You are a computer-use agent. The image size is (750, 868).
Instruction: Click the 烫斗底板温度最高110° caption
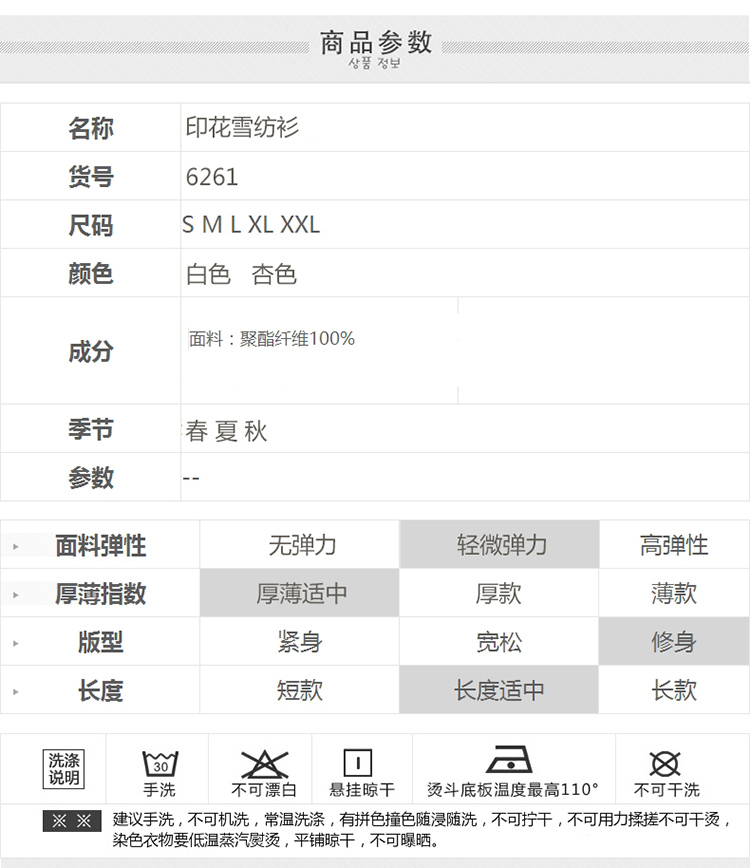click(x=513, y=789)
